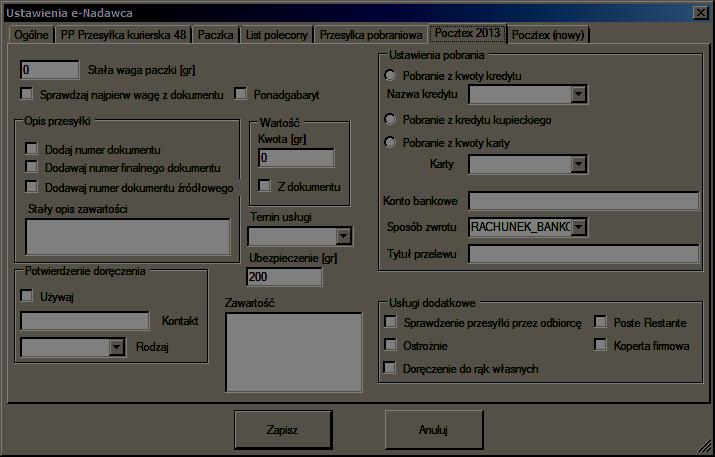This screenshot has width=715, height=457.
Task: Toggle Doręczenie do rąk własnych
Action: click(x=390, y=368)
